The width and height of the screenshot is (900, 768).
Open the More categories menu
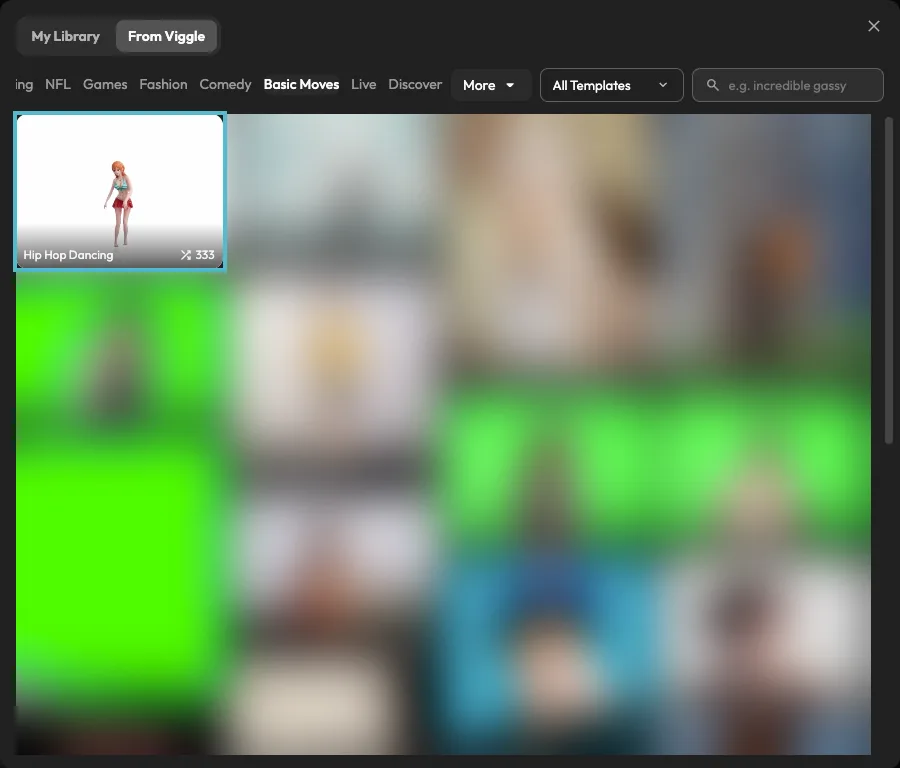click(490, 85)
